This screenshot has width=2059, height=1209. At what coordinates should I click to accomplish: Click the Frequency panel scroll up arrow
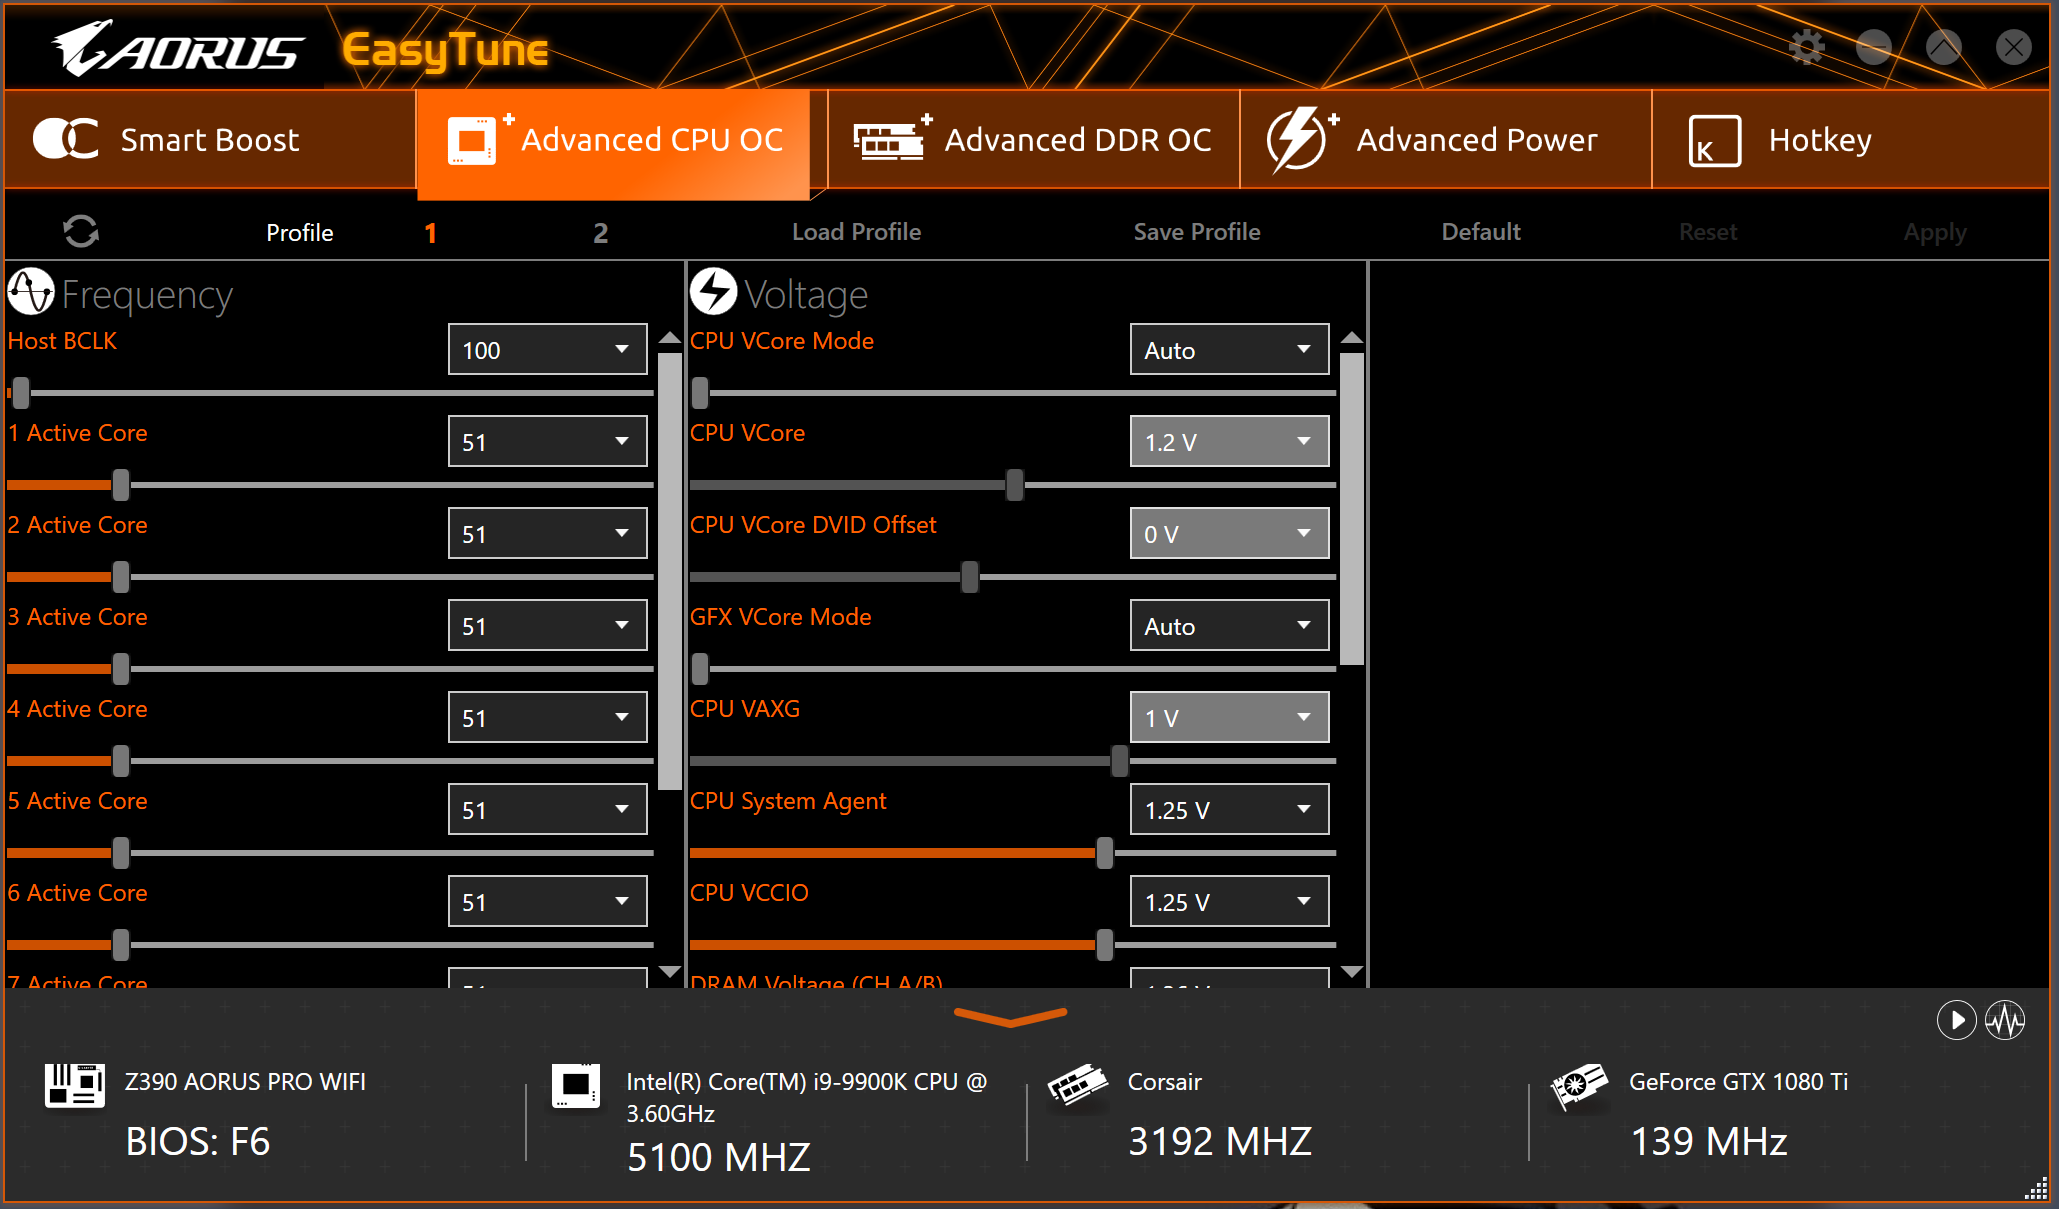(x=670, y=338)
